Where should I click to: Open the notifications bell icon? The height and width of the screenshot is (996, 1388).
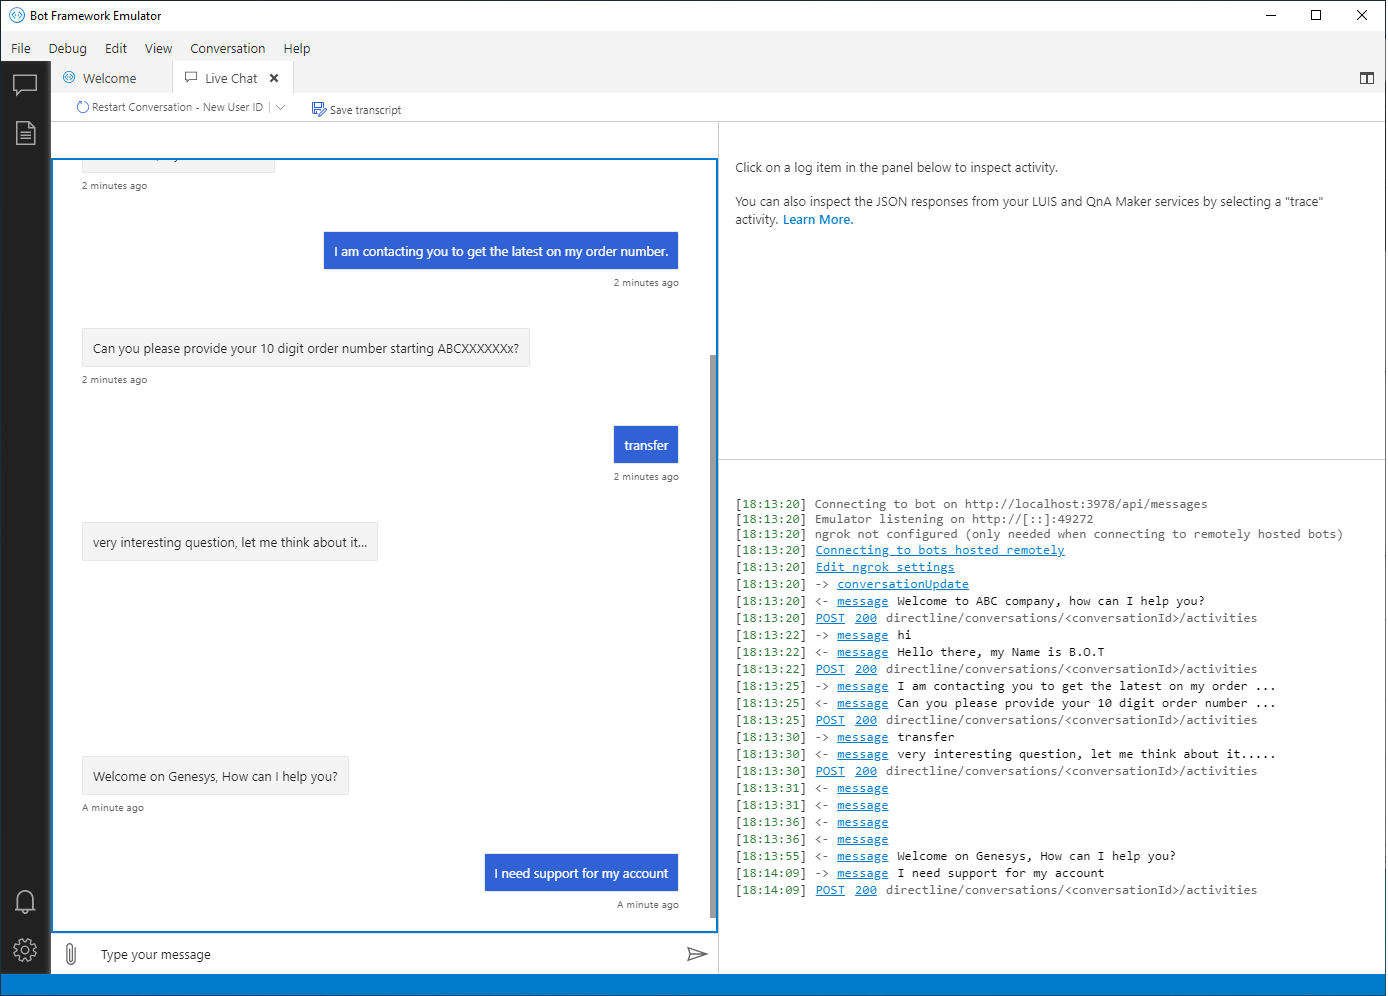[x=25, y=902]
